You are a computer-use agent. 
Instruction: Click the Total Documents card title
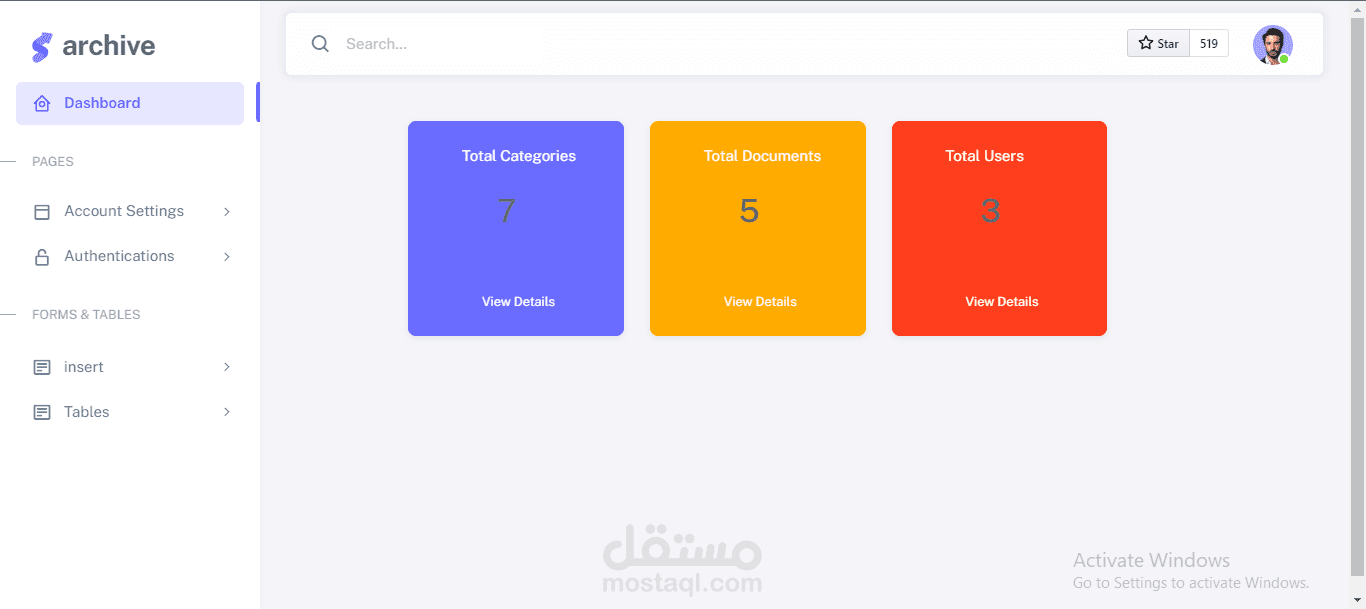pyautogui.click(x=762, y=156)
